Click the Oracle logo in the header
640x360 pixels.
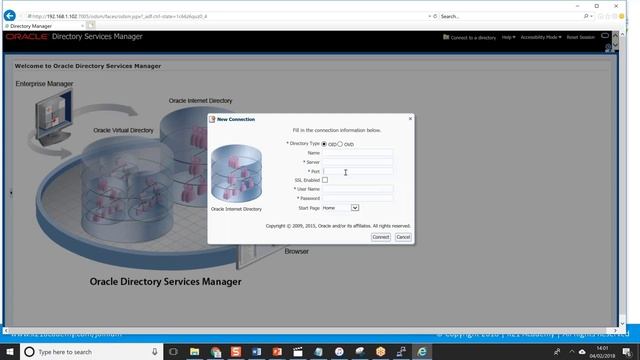[x=27, y=37]
